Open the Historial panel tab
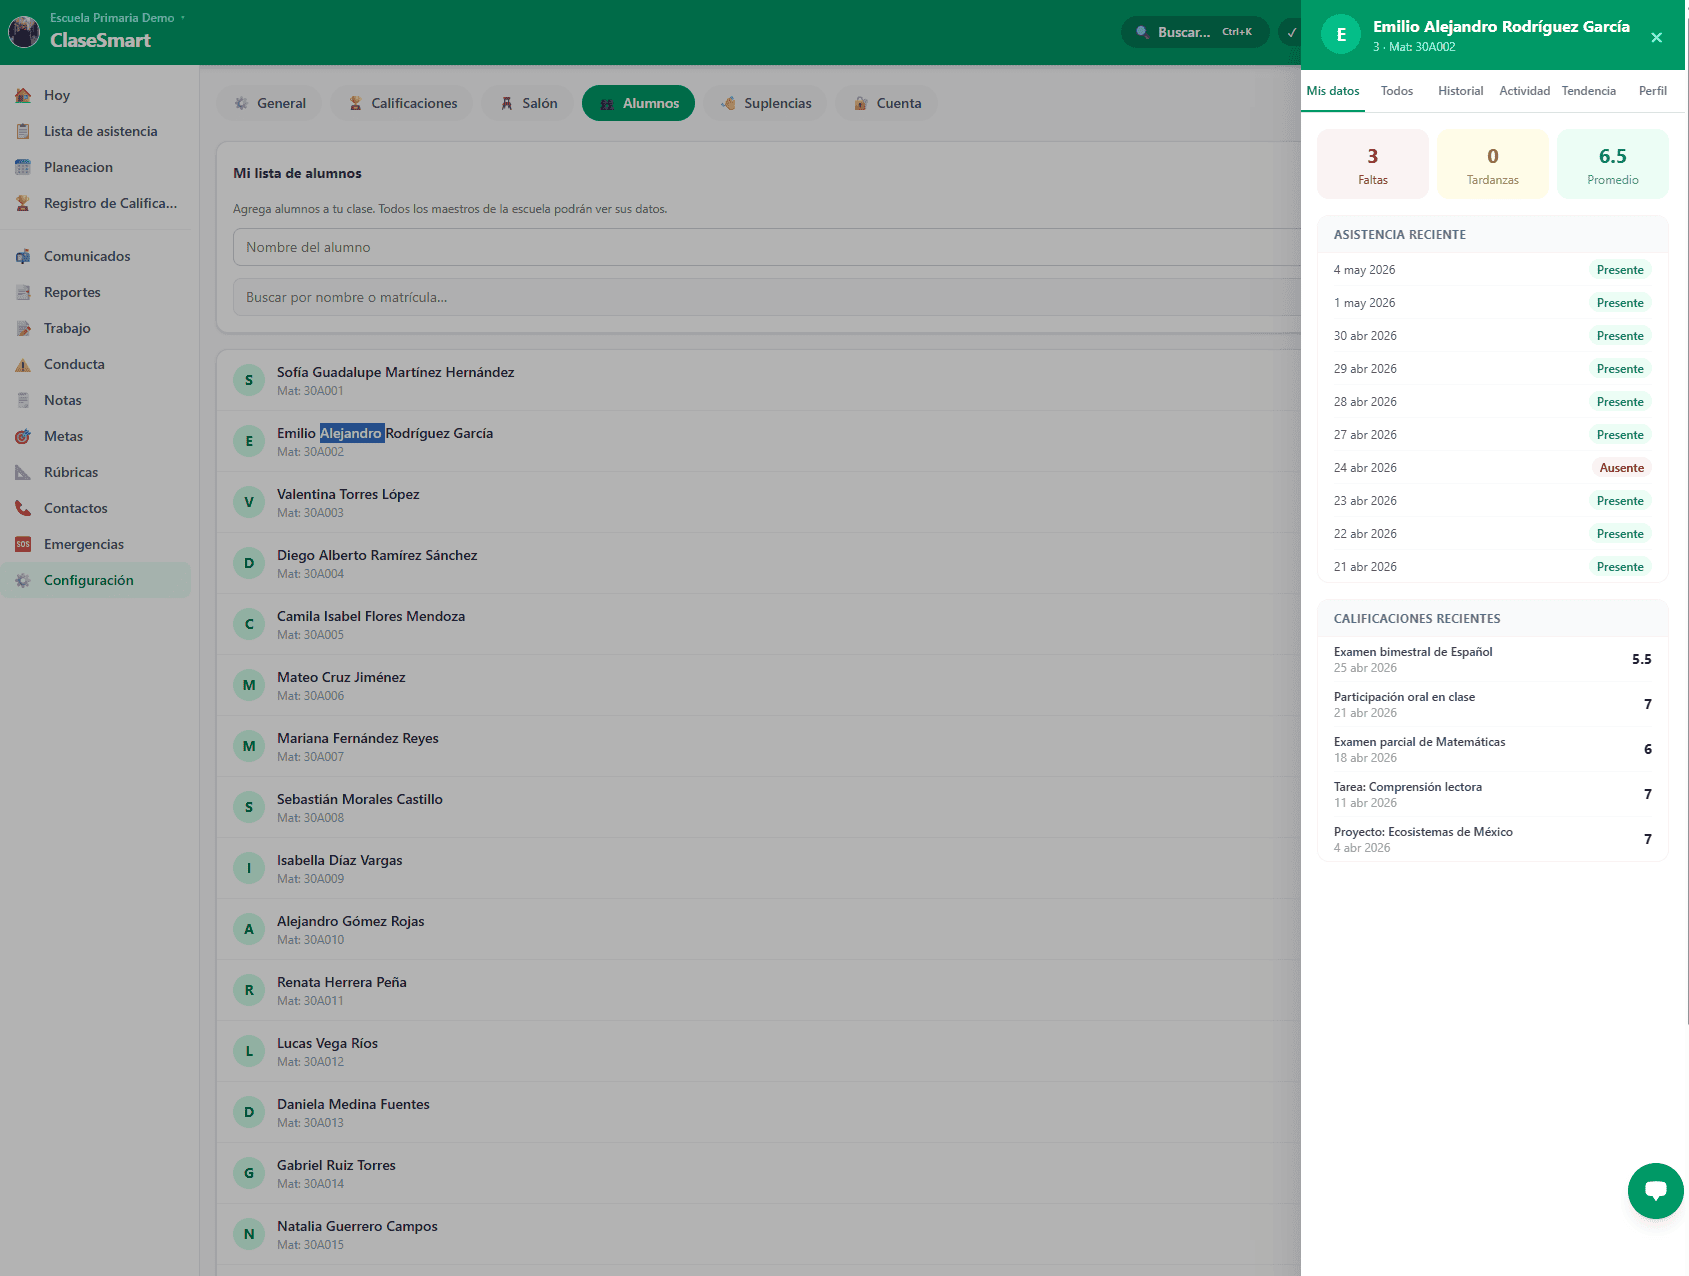The image size is (1689, 1276). [x=1460, y=91]
